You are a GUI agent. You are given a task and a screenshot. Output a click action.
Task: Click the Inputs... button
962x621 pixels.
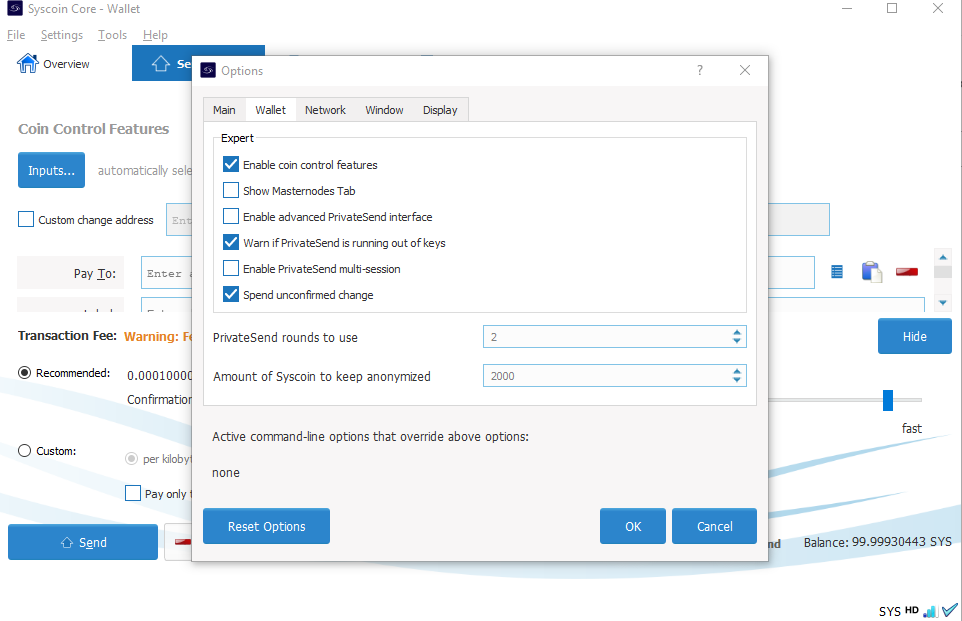[52, 170]
